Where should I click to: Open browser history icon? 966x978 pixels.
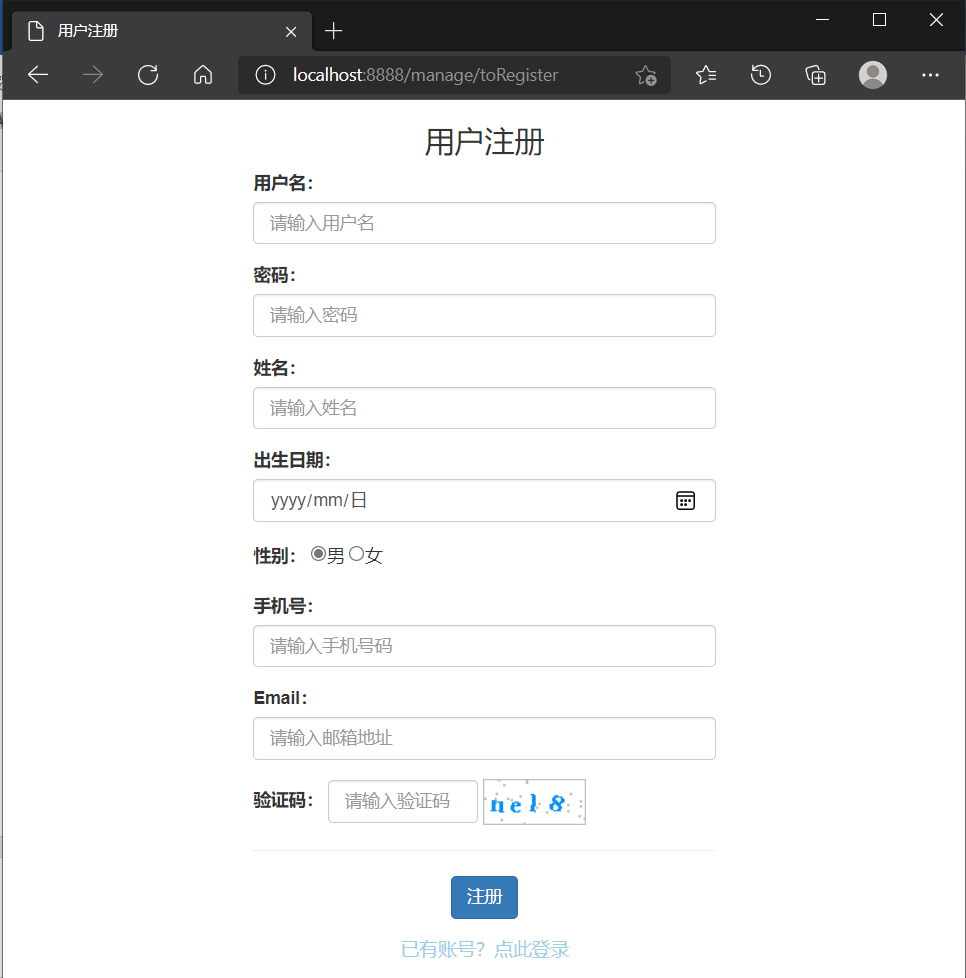(760, 75)
